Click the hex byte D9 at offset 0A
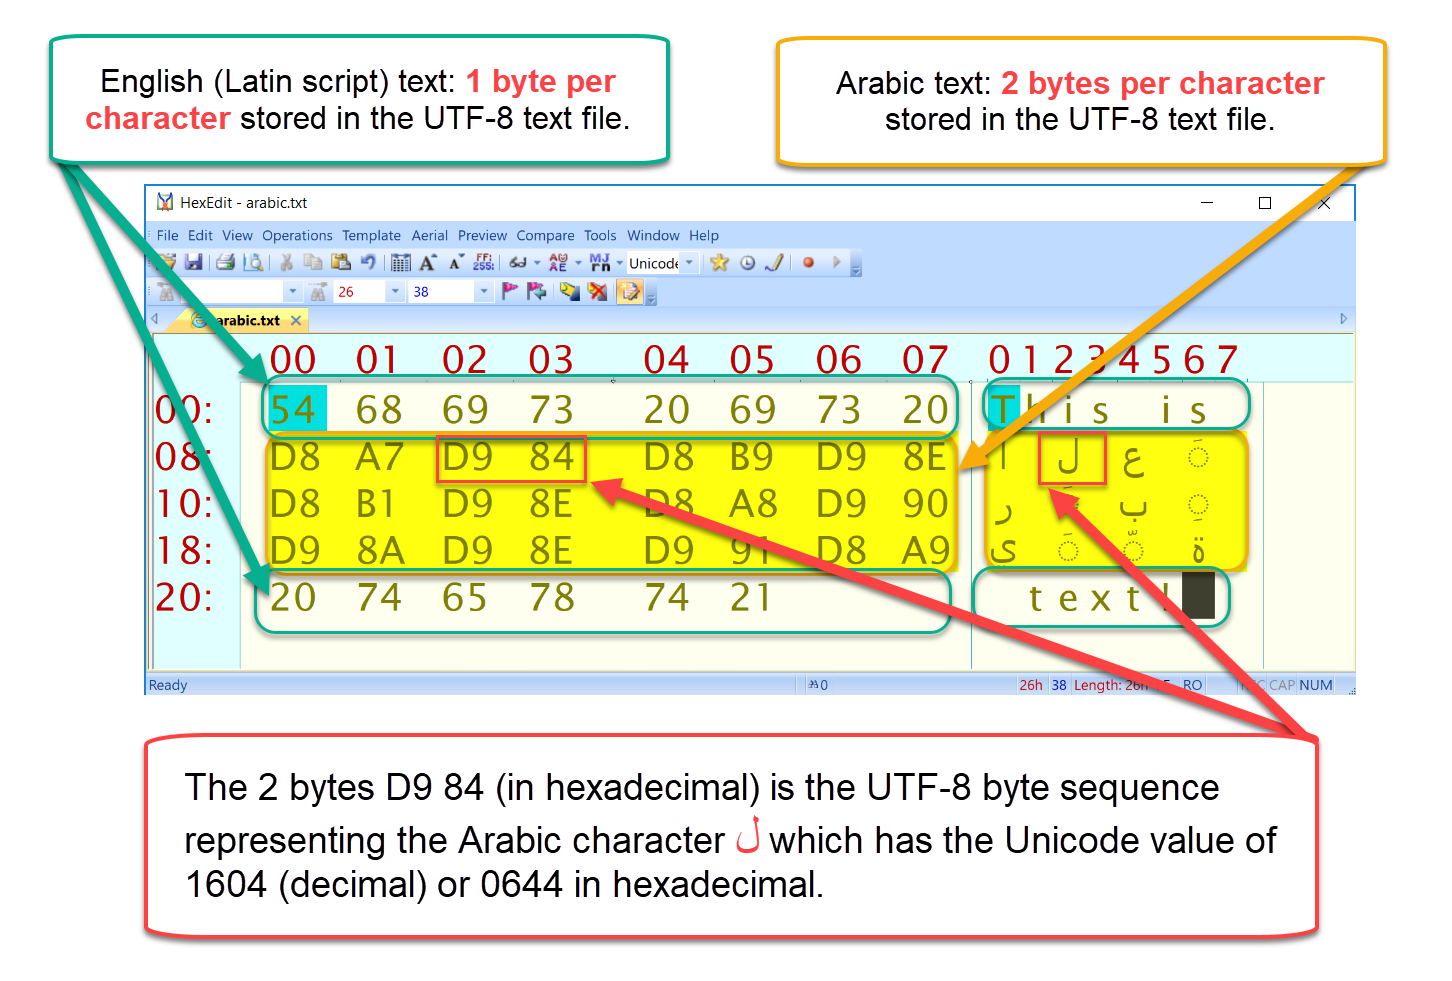Screen dimensions: 1452x981 click(467, 457)
